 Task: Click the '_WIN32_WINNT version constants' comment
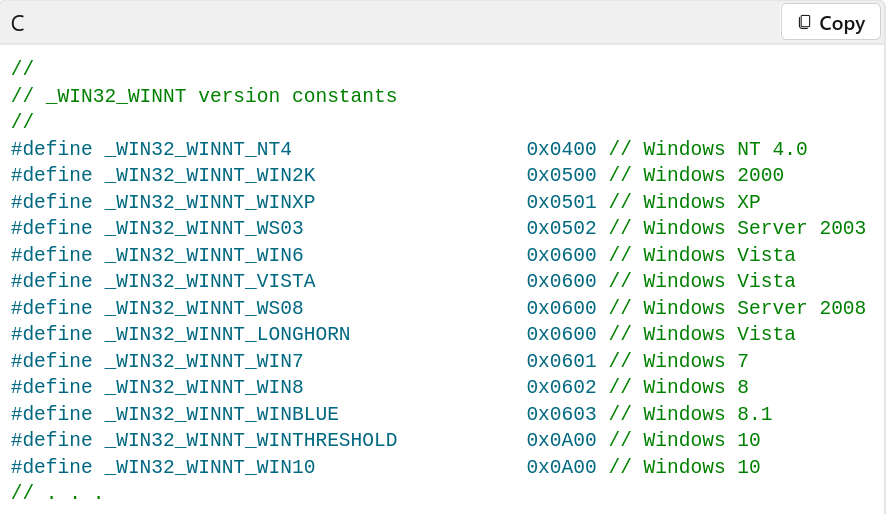pyautogui.click(x=204, y=96)
